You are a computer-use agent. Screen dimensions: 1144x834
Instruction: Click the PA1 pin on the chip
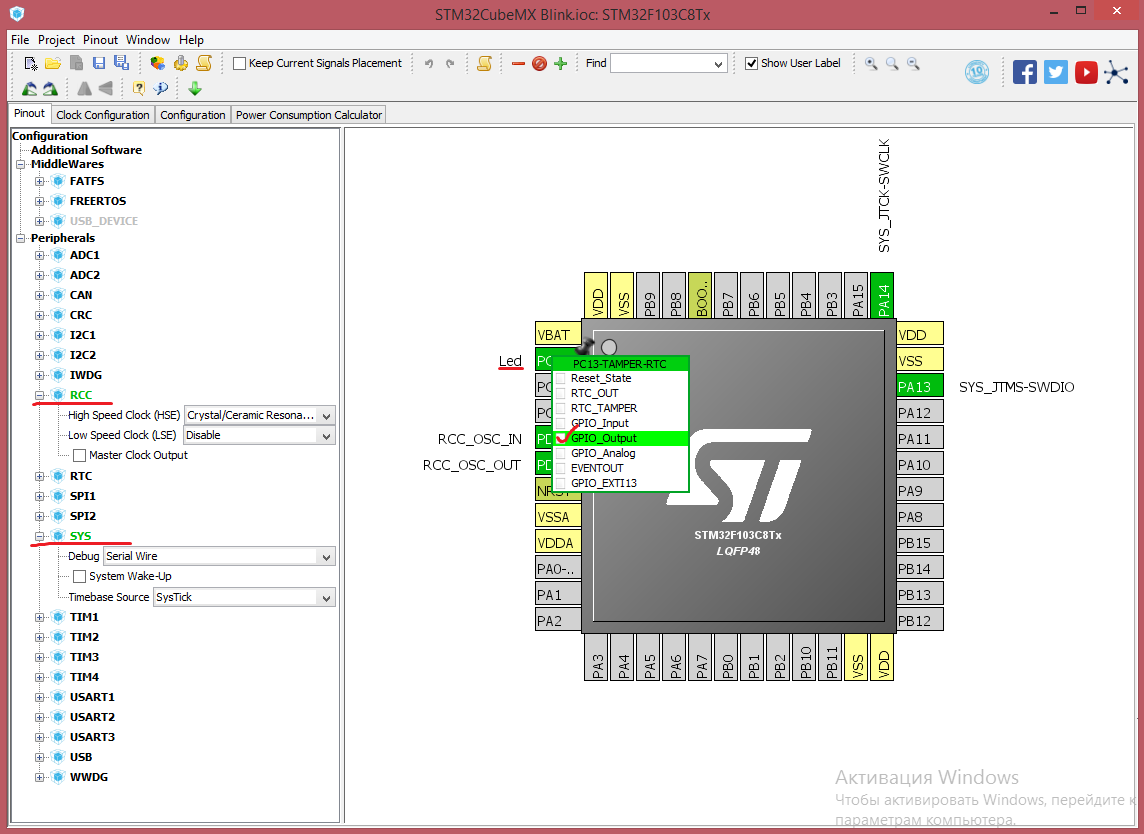pos(558,595)
